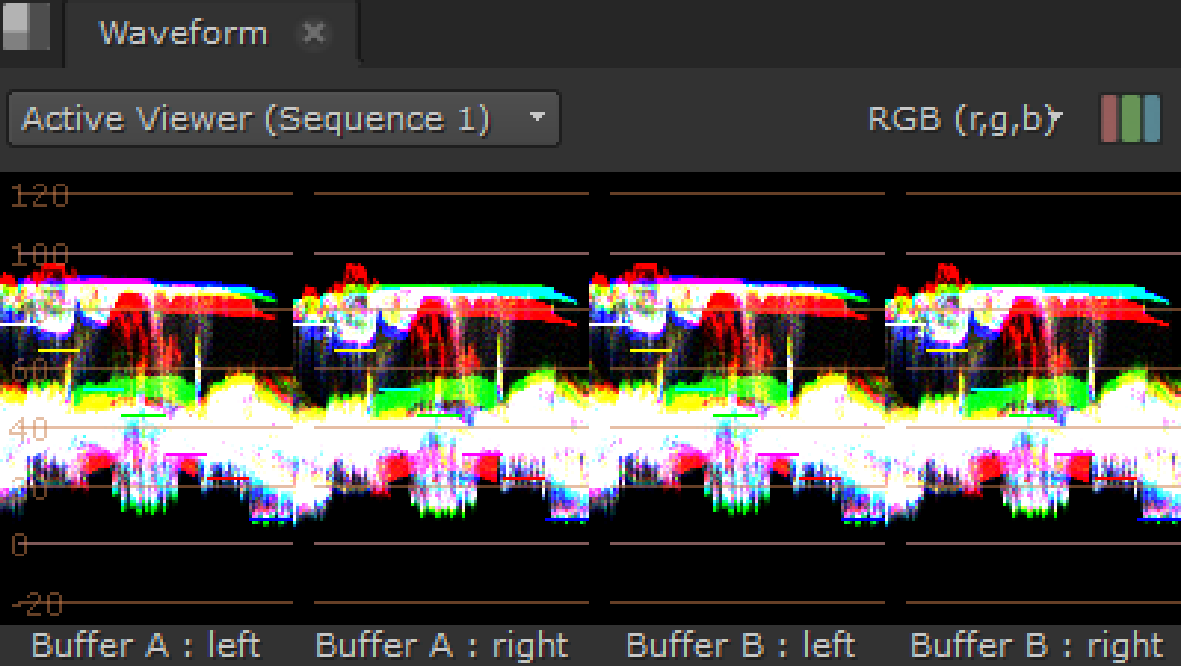Click the 100 level line label
Image resolution: width=1181 pixels, height=666 pixels.
(x=38, y=254)
